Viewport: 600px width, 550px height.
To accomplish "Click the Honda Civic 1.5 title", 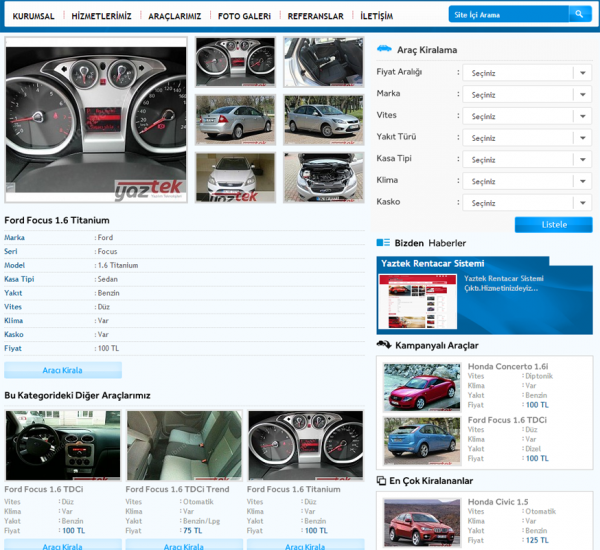I will point(498,502).
